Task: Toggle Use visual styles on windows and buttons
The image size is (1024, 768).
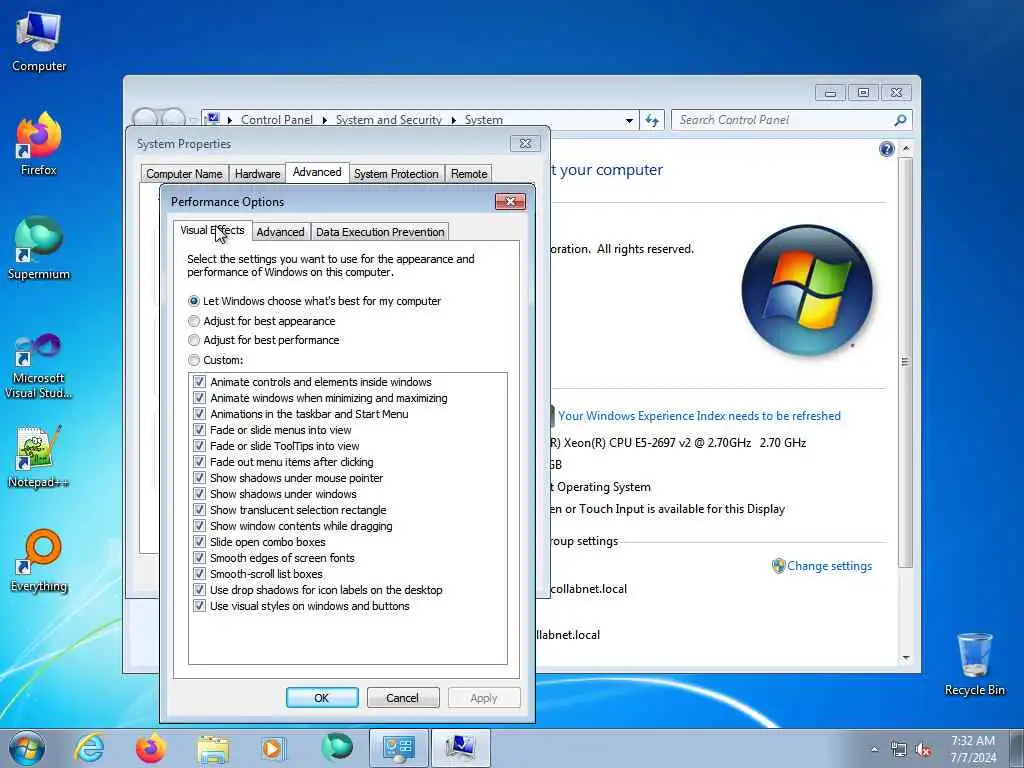Action: click(199, 606)
